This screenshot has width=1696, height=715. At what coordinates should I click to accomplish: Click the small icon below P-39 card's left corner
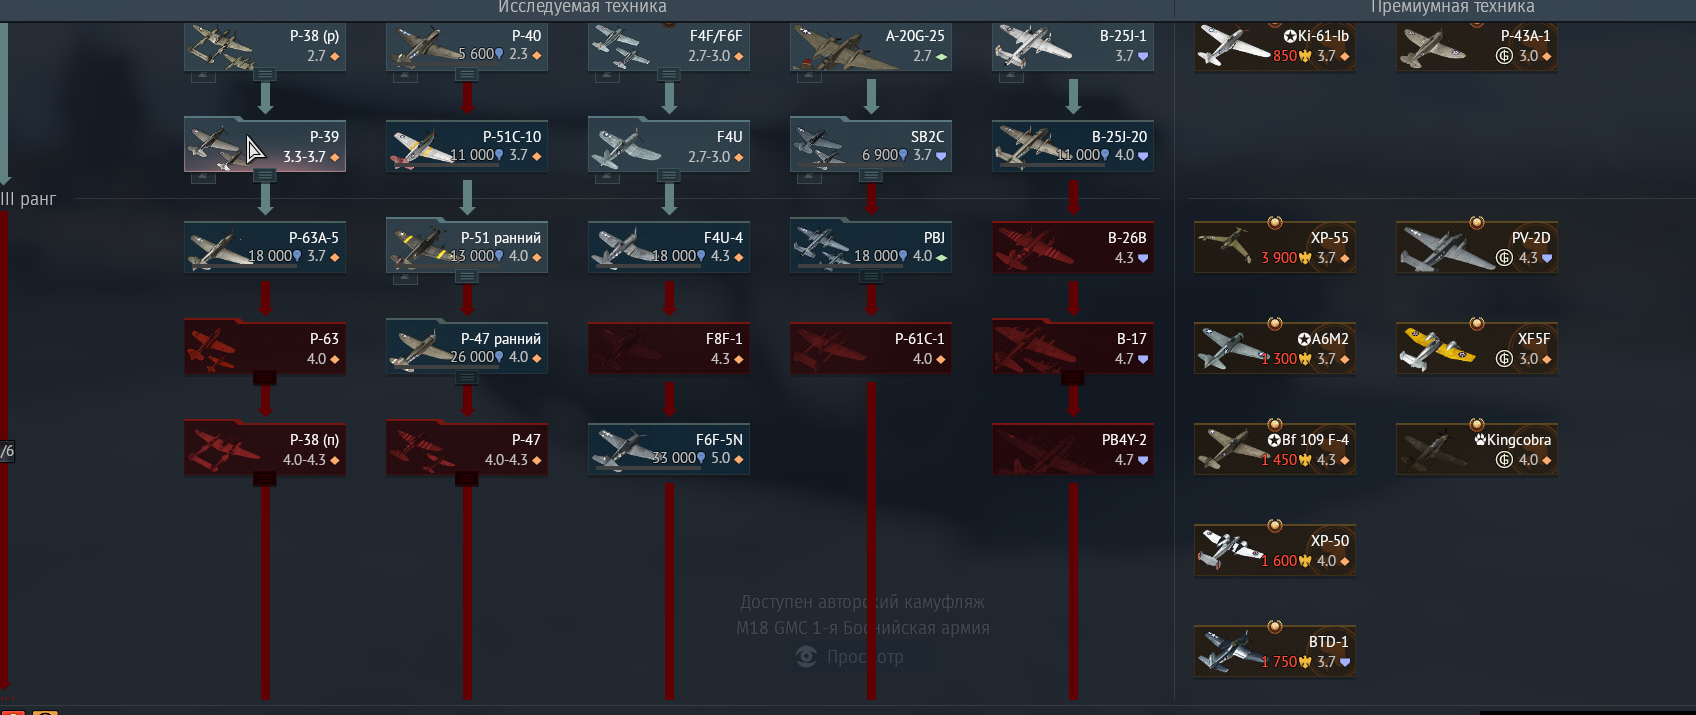click(203, 178)
